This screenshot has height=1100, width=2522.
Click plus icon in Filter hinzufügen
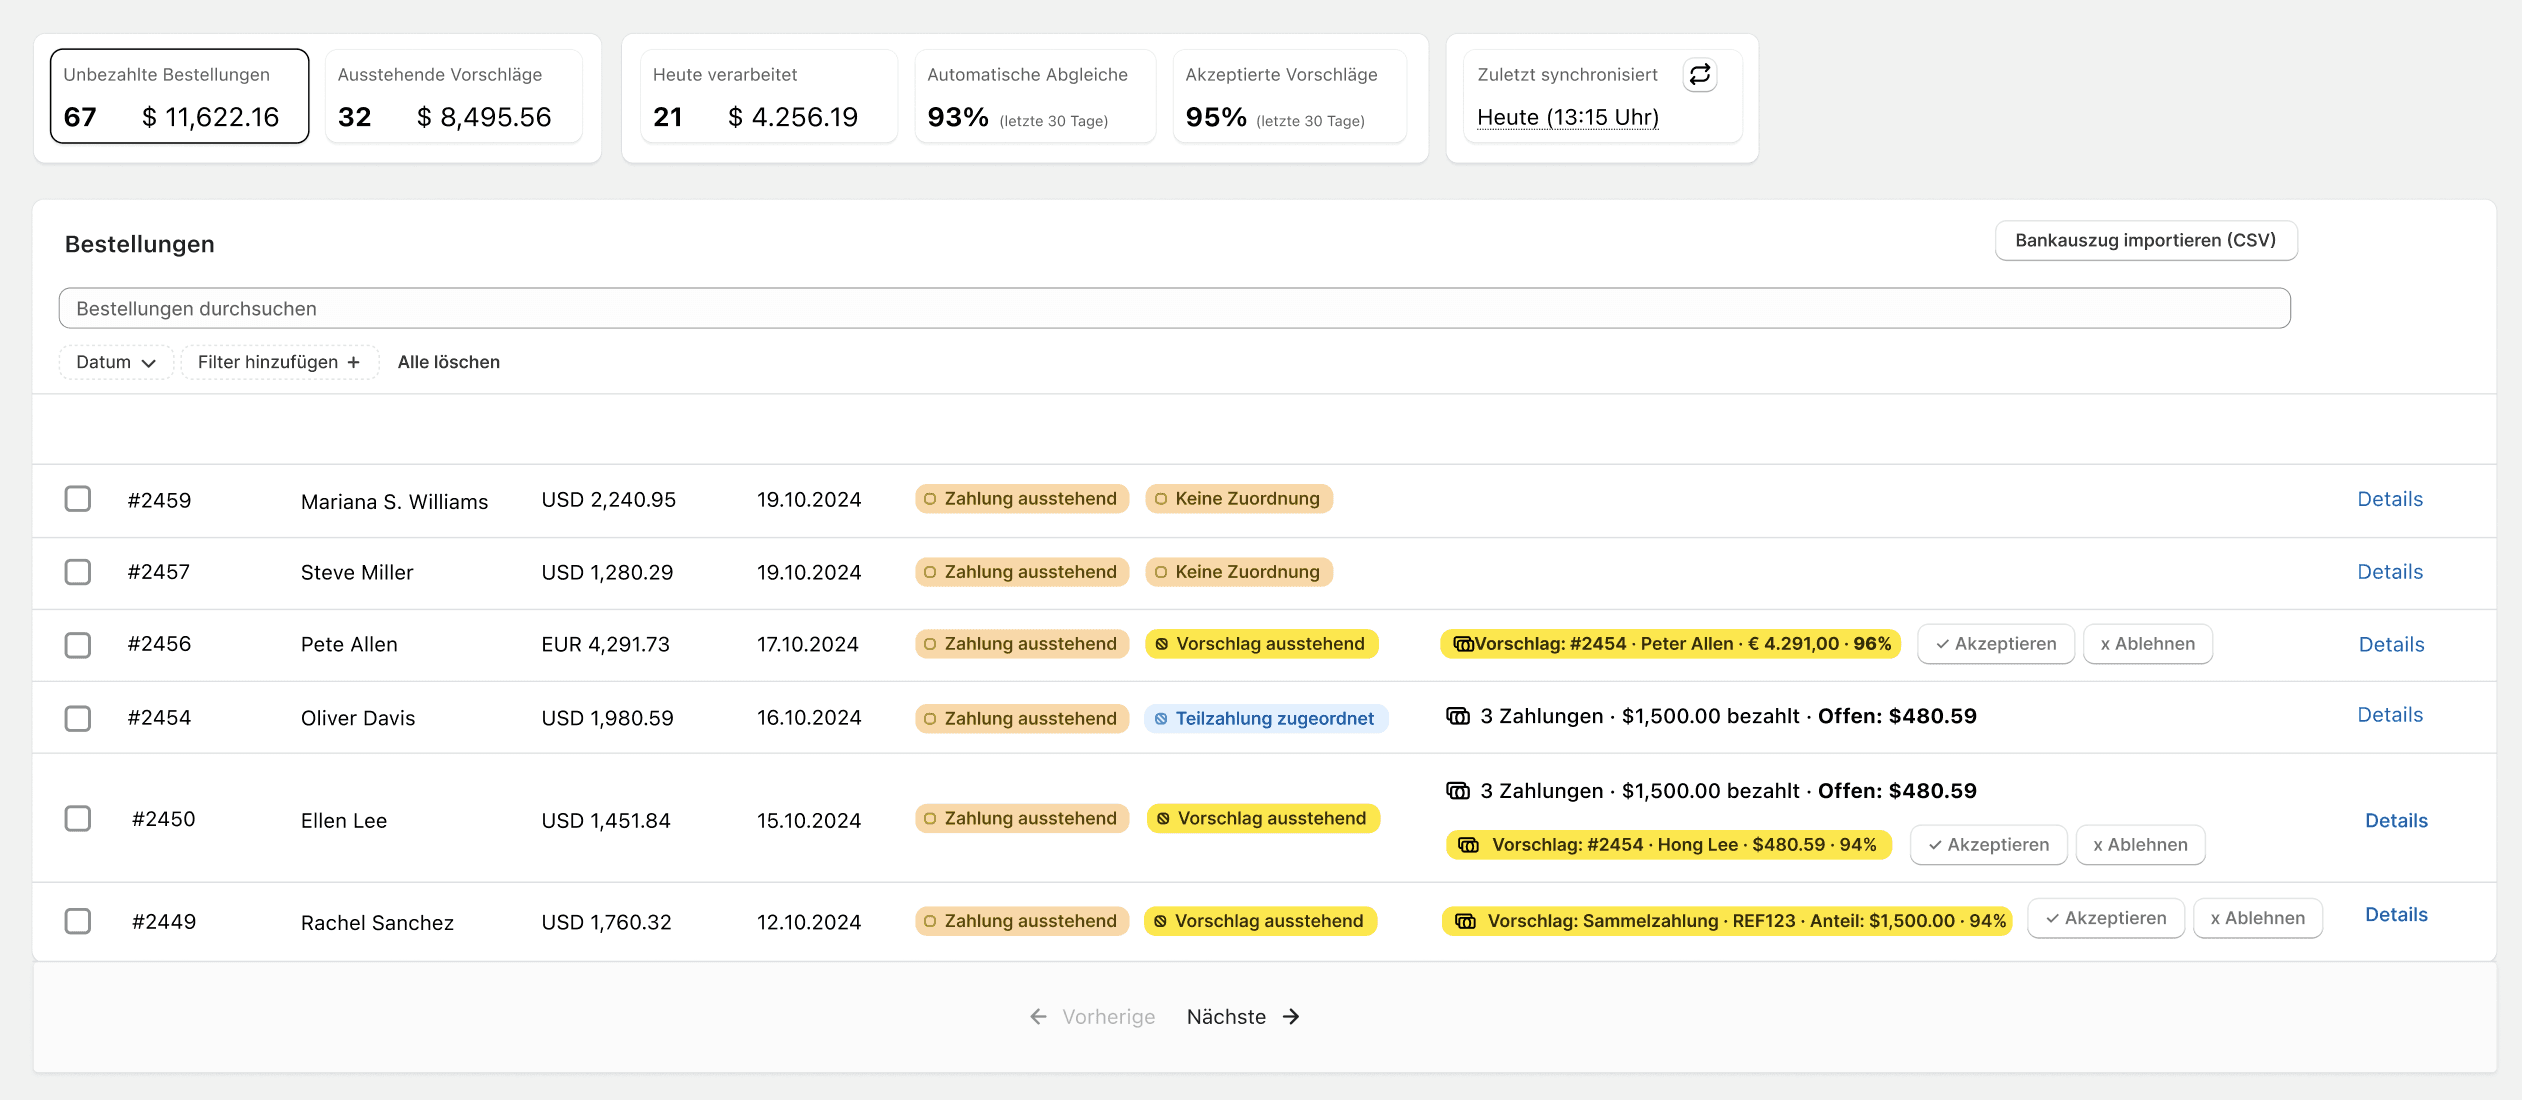[x=353, y=362]
